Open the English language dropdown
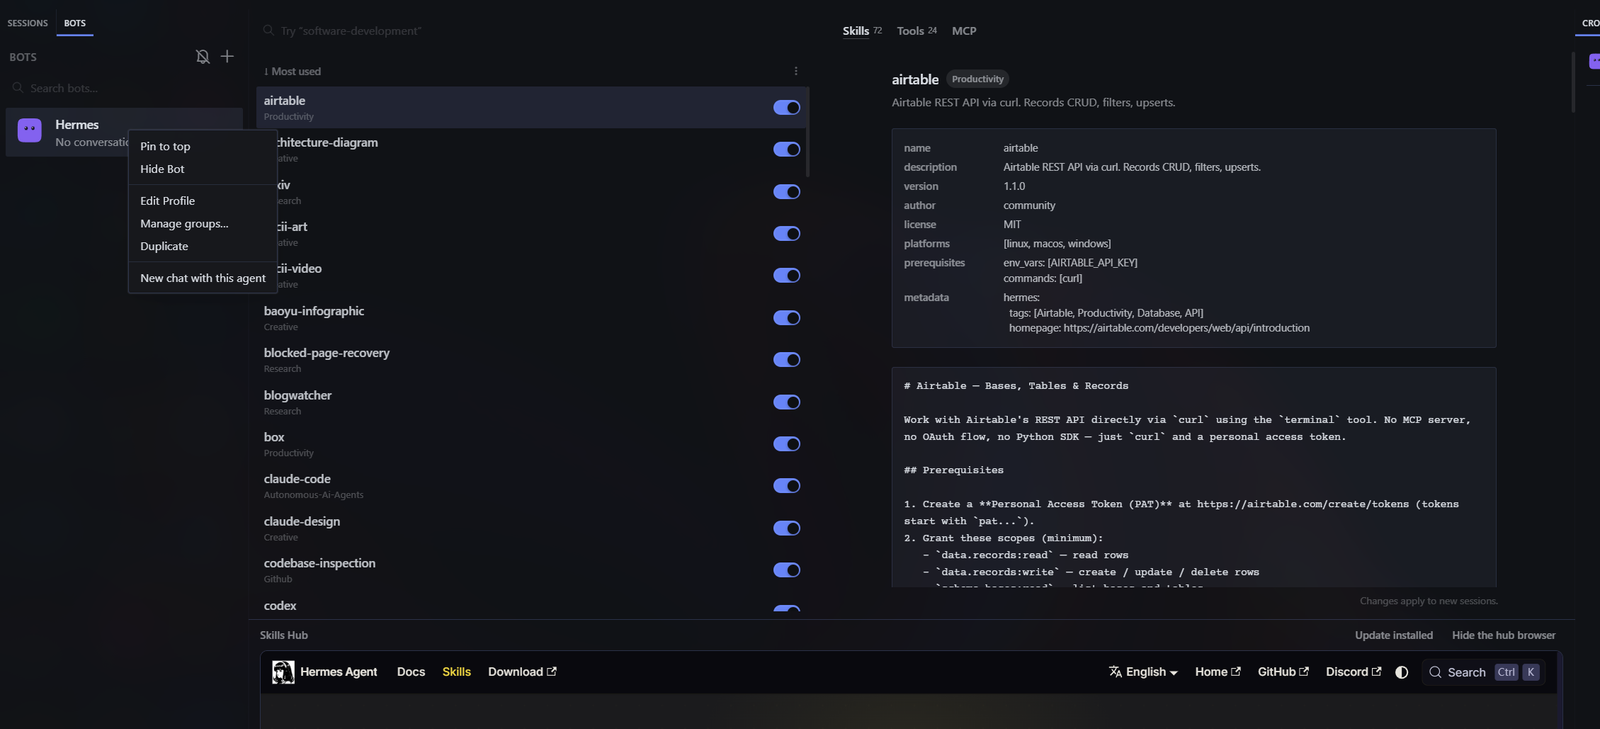Screen dimensions: 1600x729 pos(1143,672)
